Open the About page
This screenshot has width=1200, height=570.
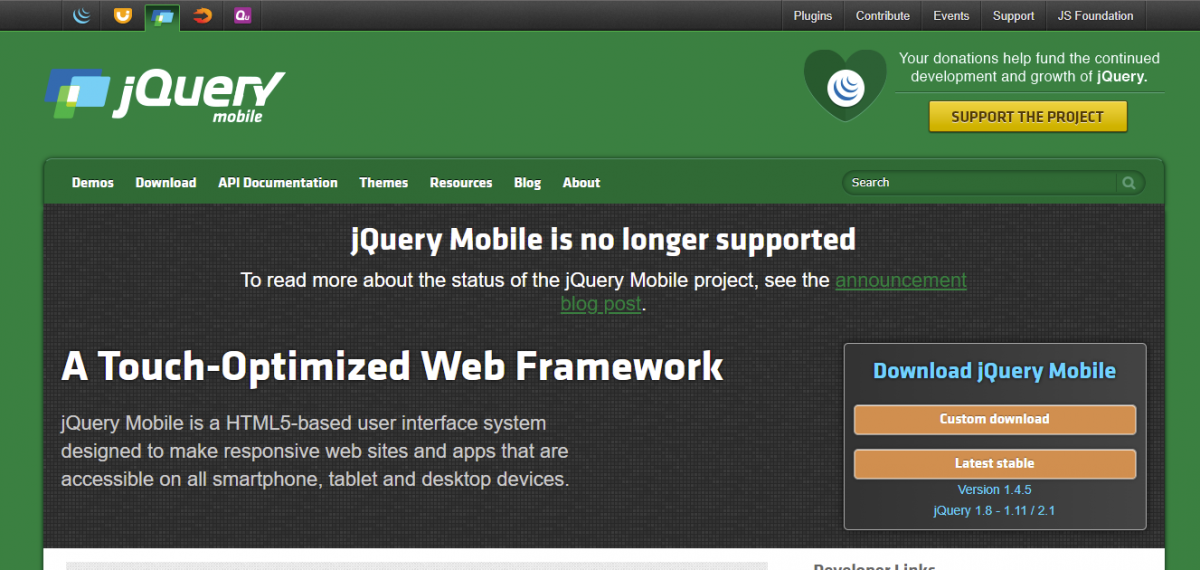point(582,183)
